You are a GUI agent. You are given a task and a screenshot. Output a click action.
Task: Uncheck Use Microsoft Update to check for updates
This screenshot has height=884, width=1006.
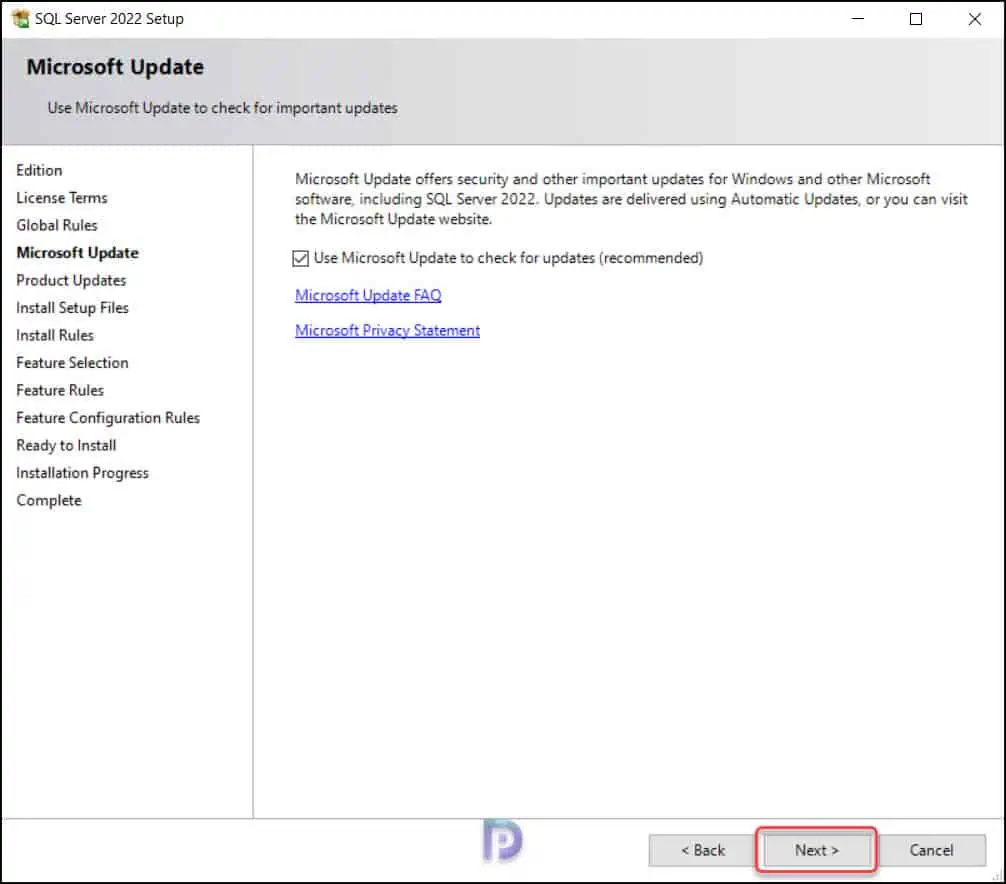300,259
